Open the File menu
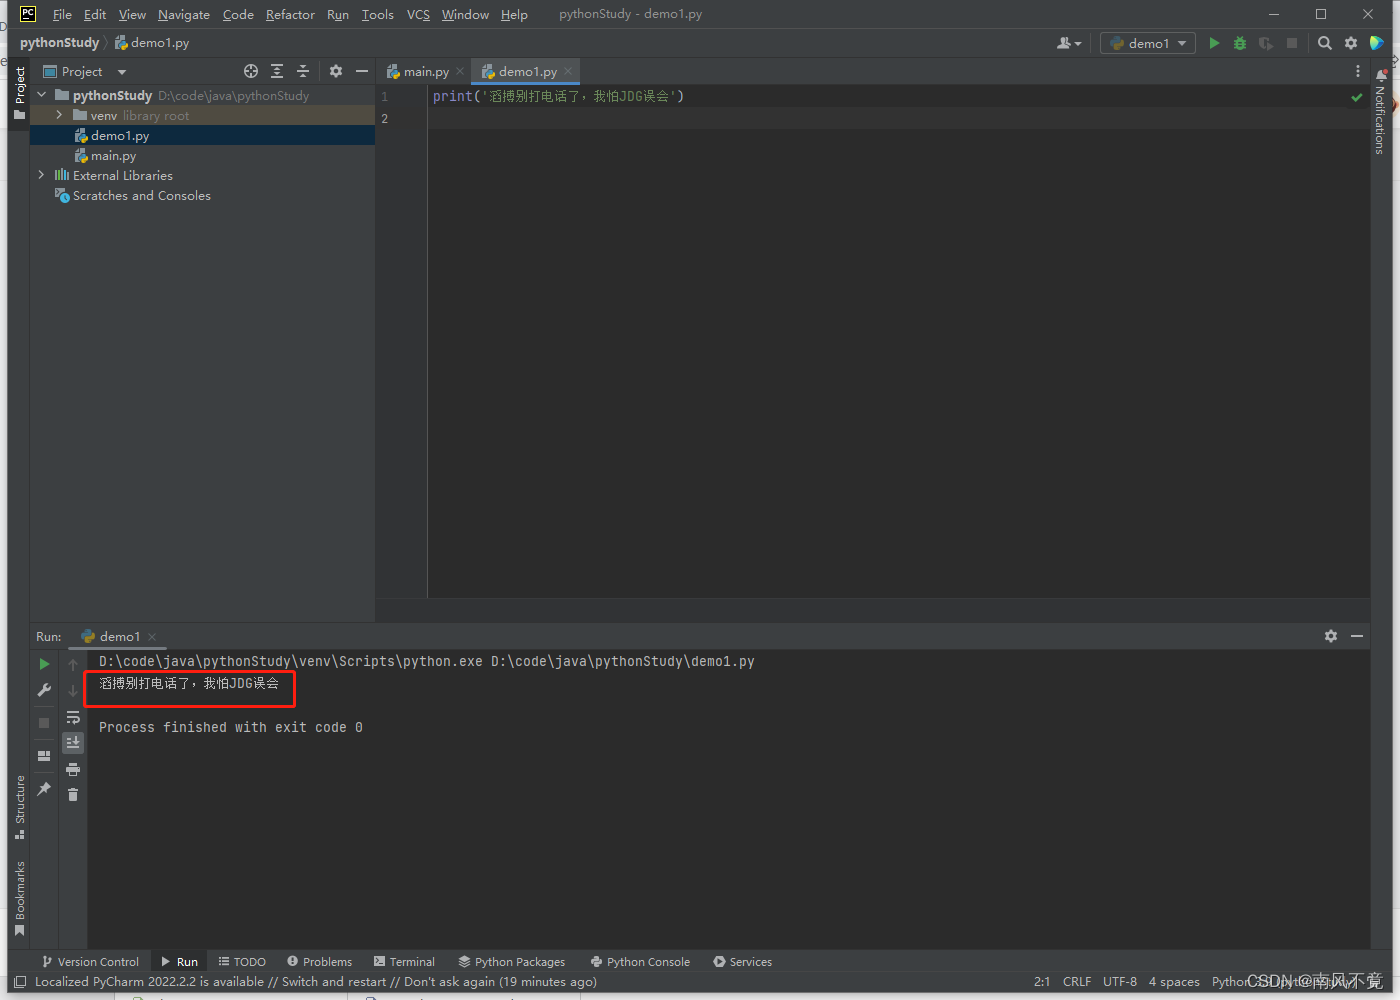The width and height of the screenshot is (1400, 1000). click(62, 14)
